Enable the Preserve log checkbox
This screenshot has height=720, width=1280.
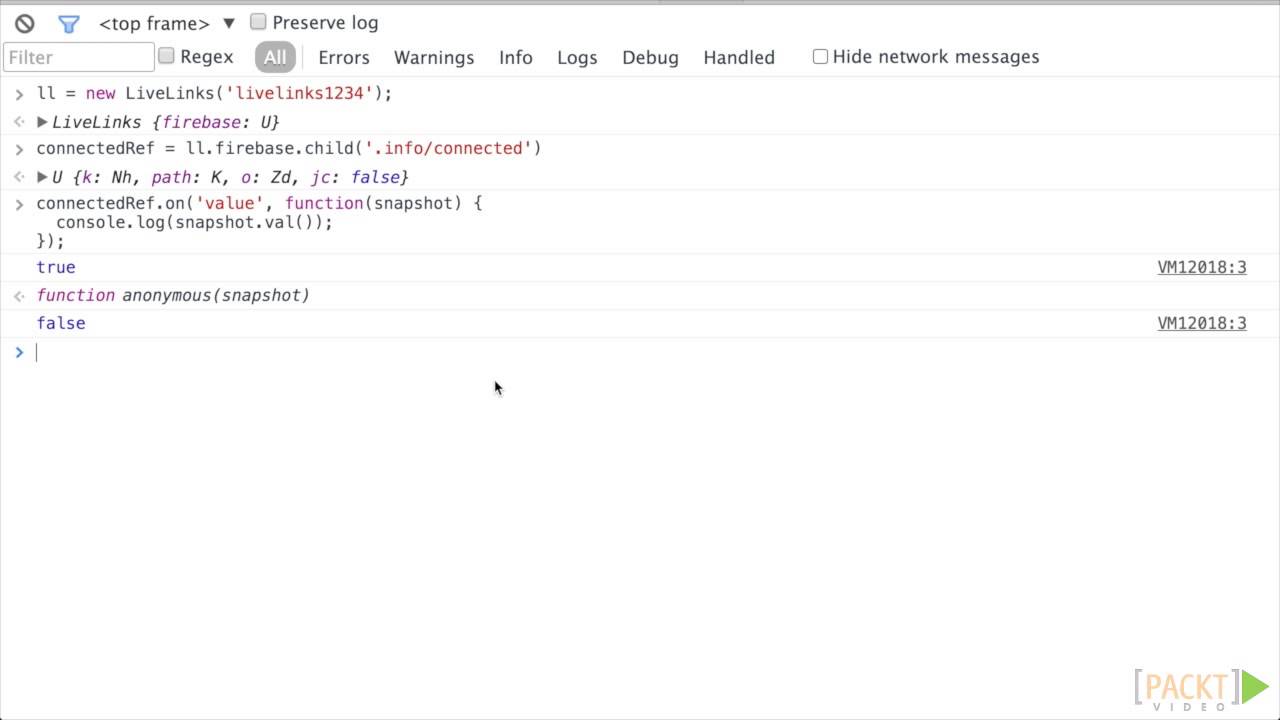[258, 21]
